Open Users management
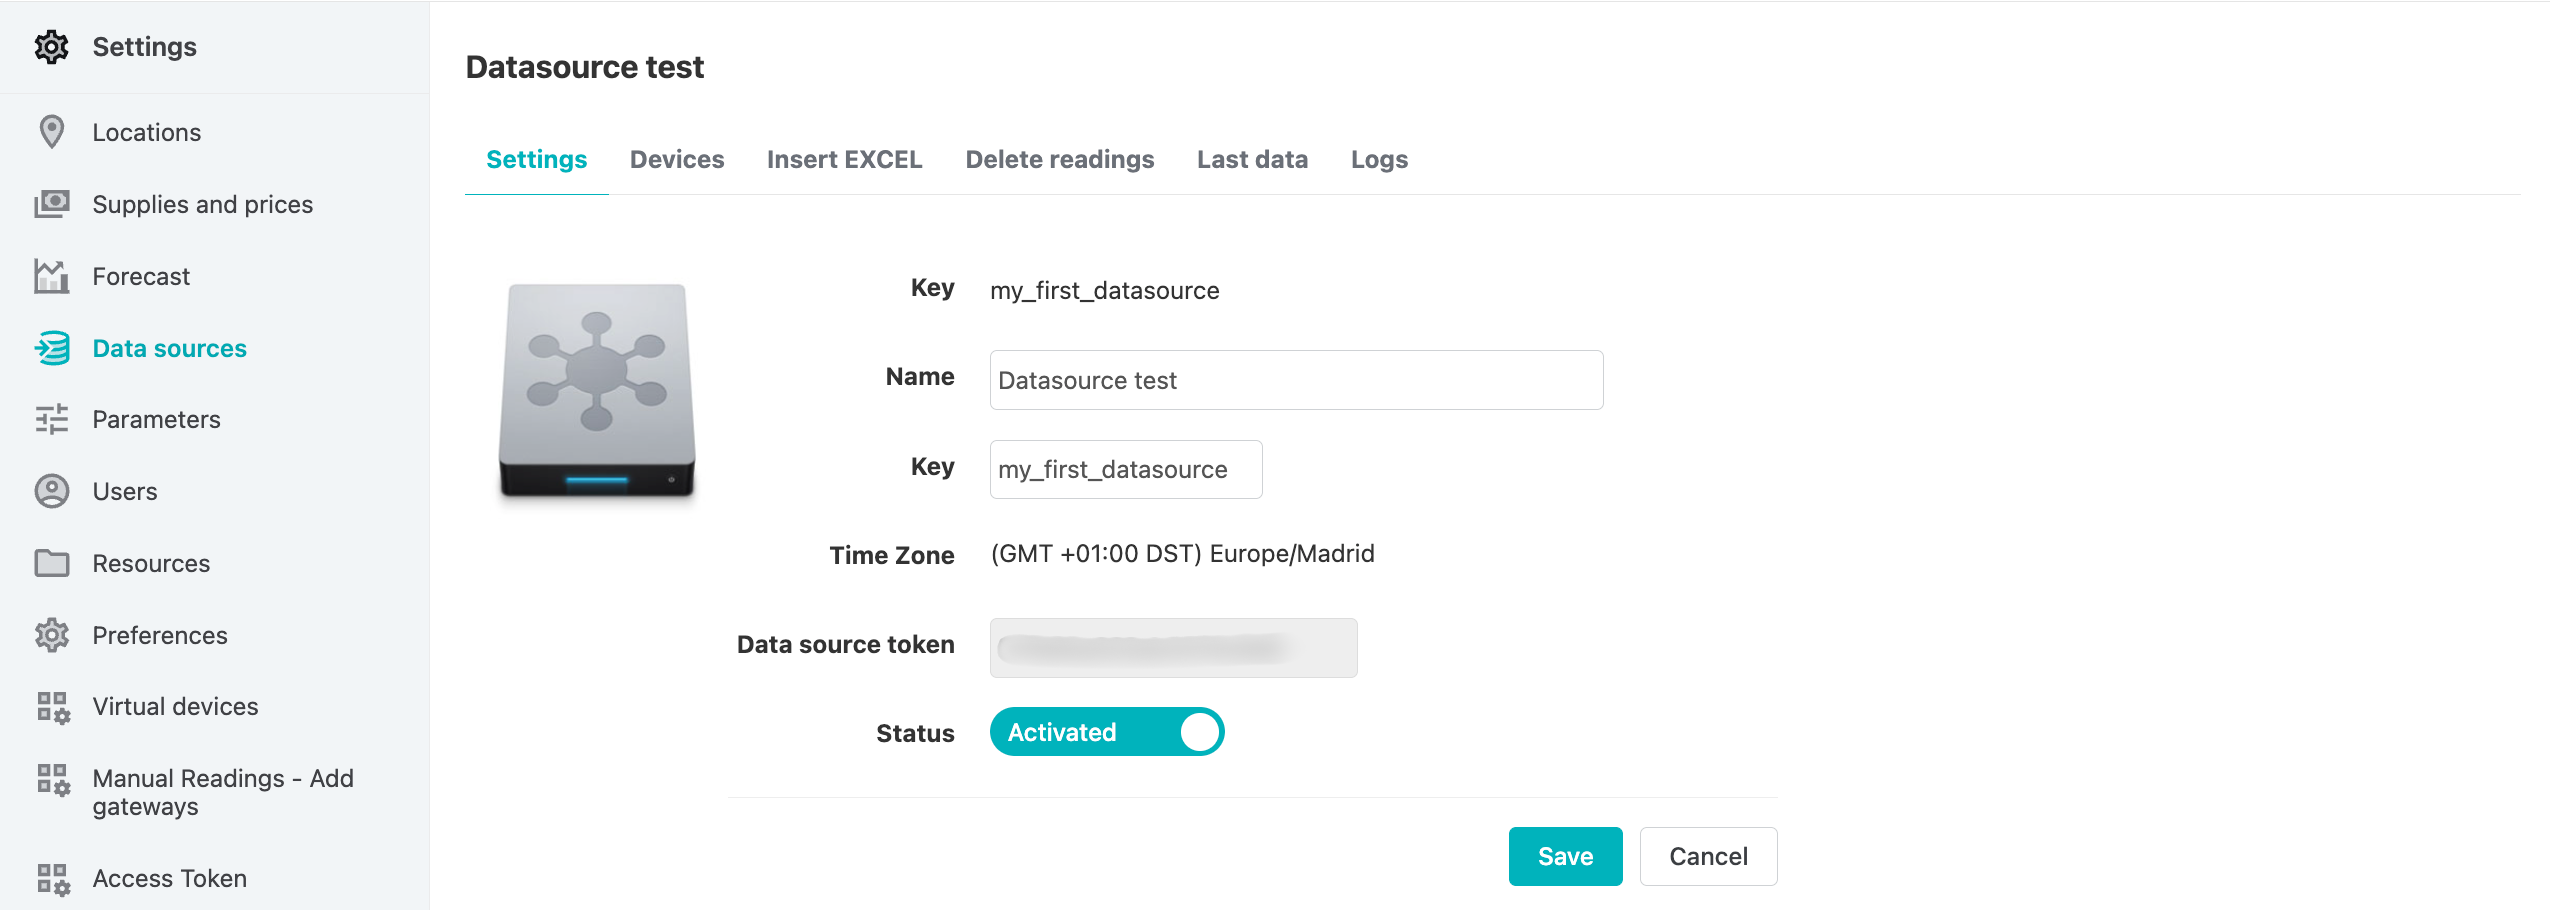The image size is (2550, 910). pyautogui.click(x=125, y=491)
